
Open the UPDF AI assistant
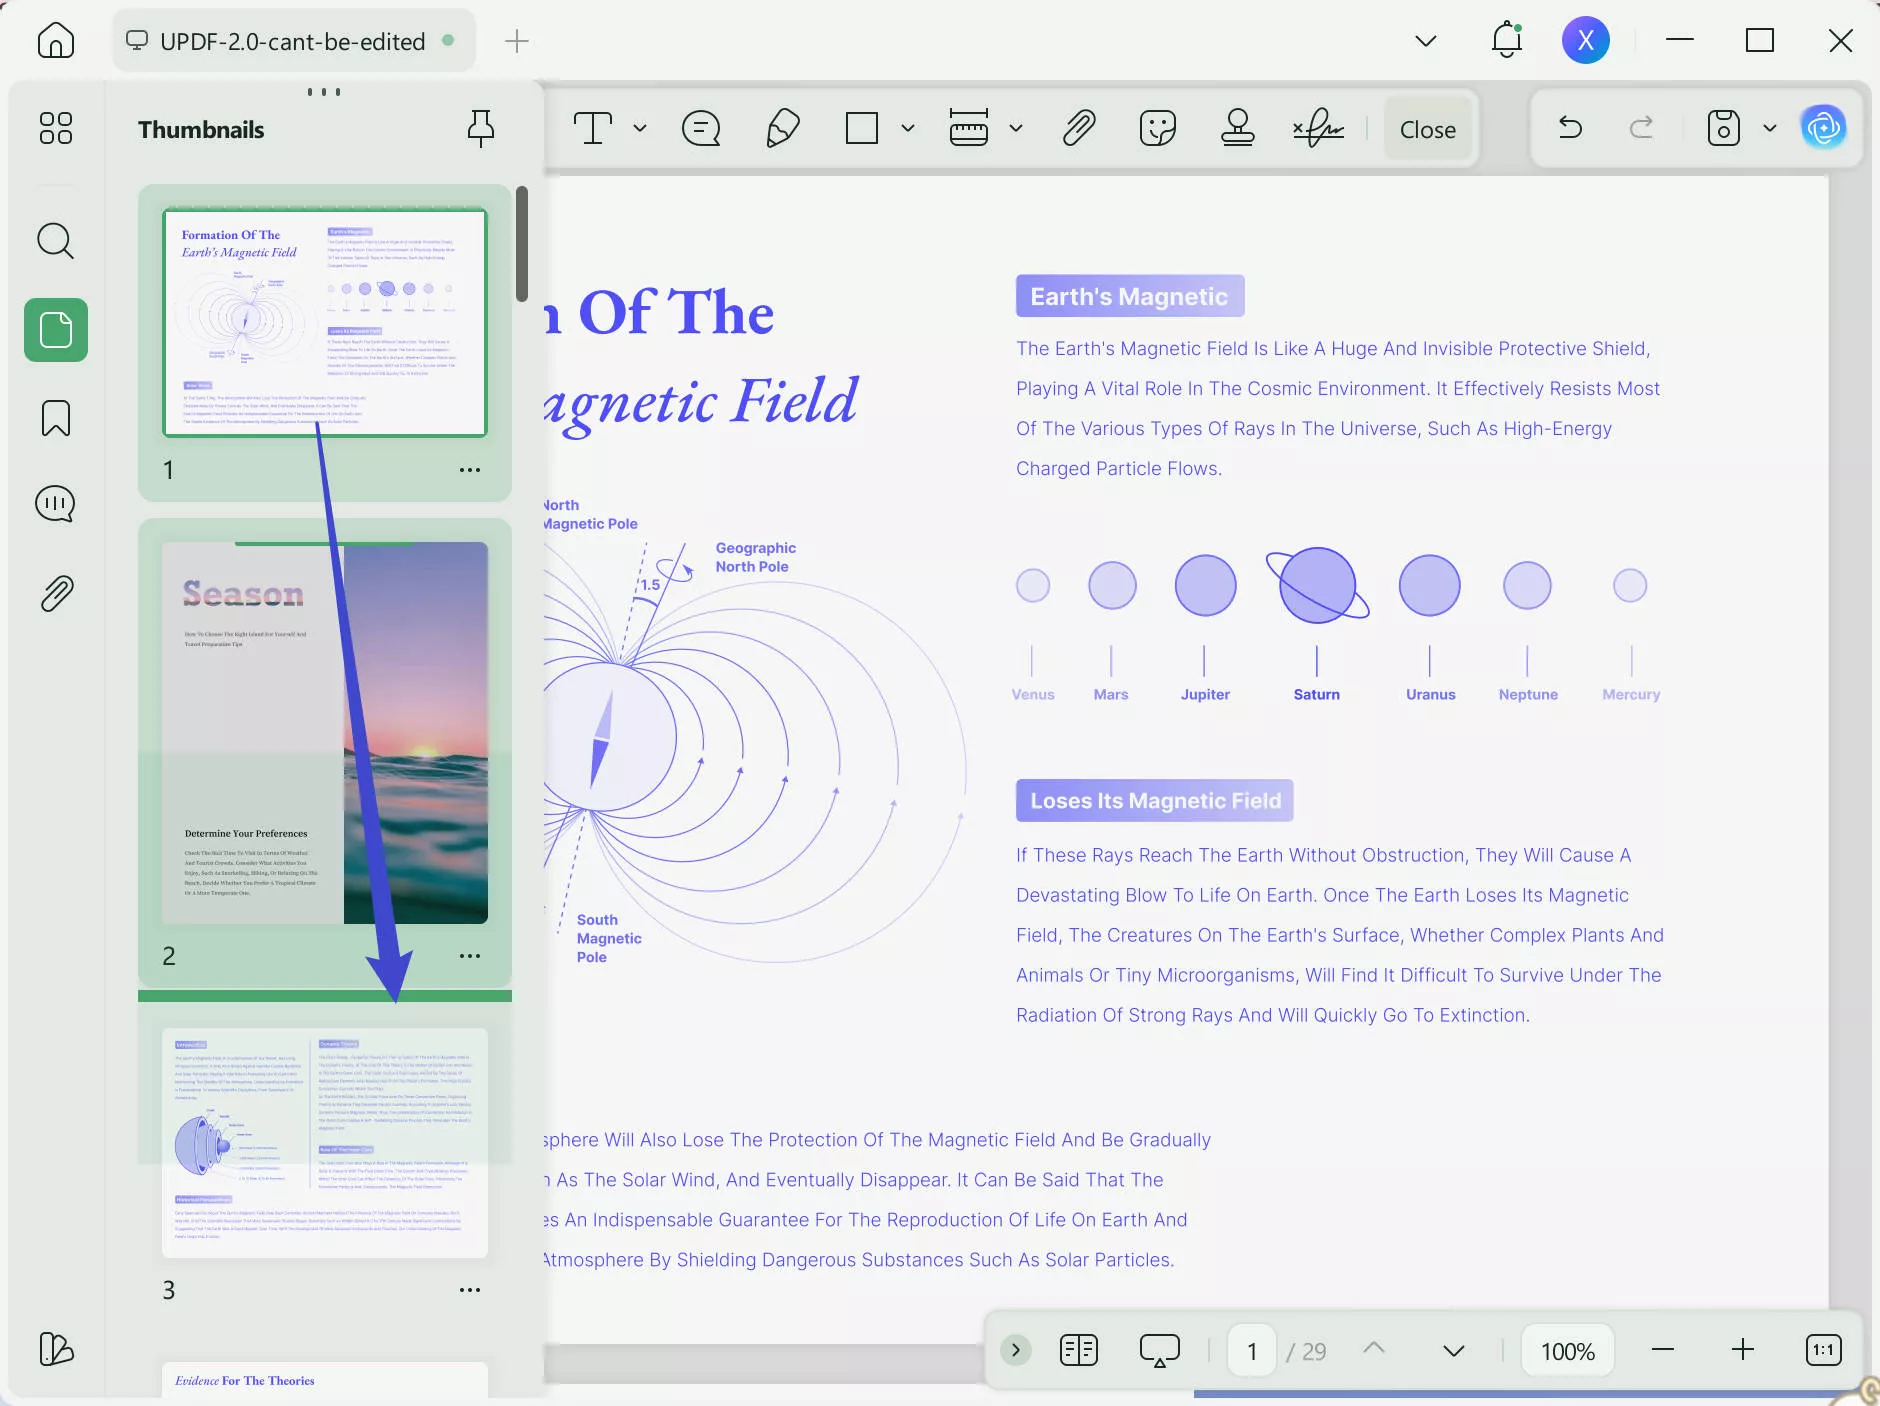(1823, 128)
